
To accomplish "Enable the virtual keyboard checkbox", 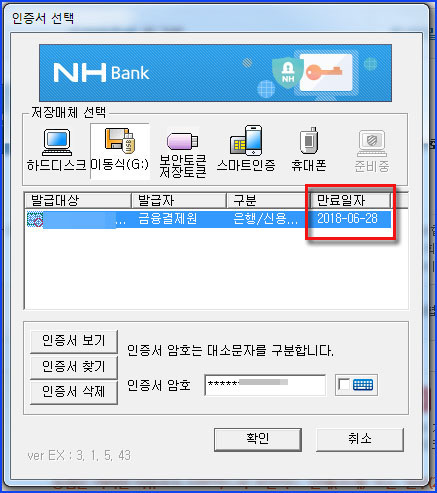I will point(343,385).
